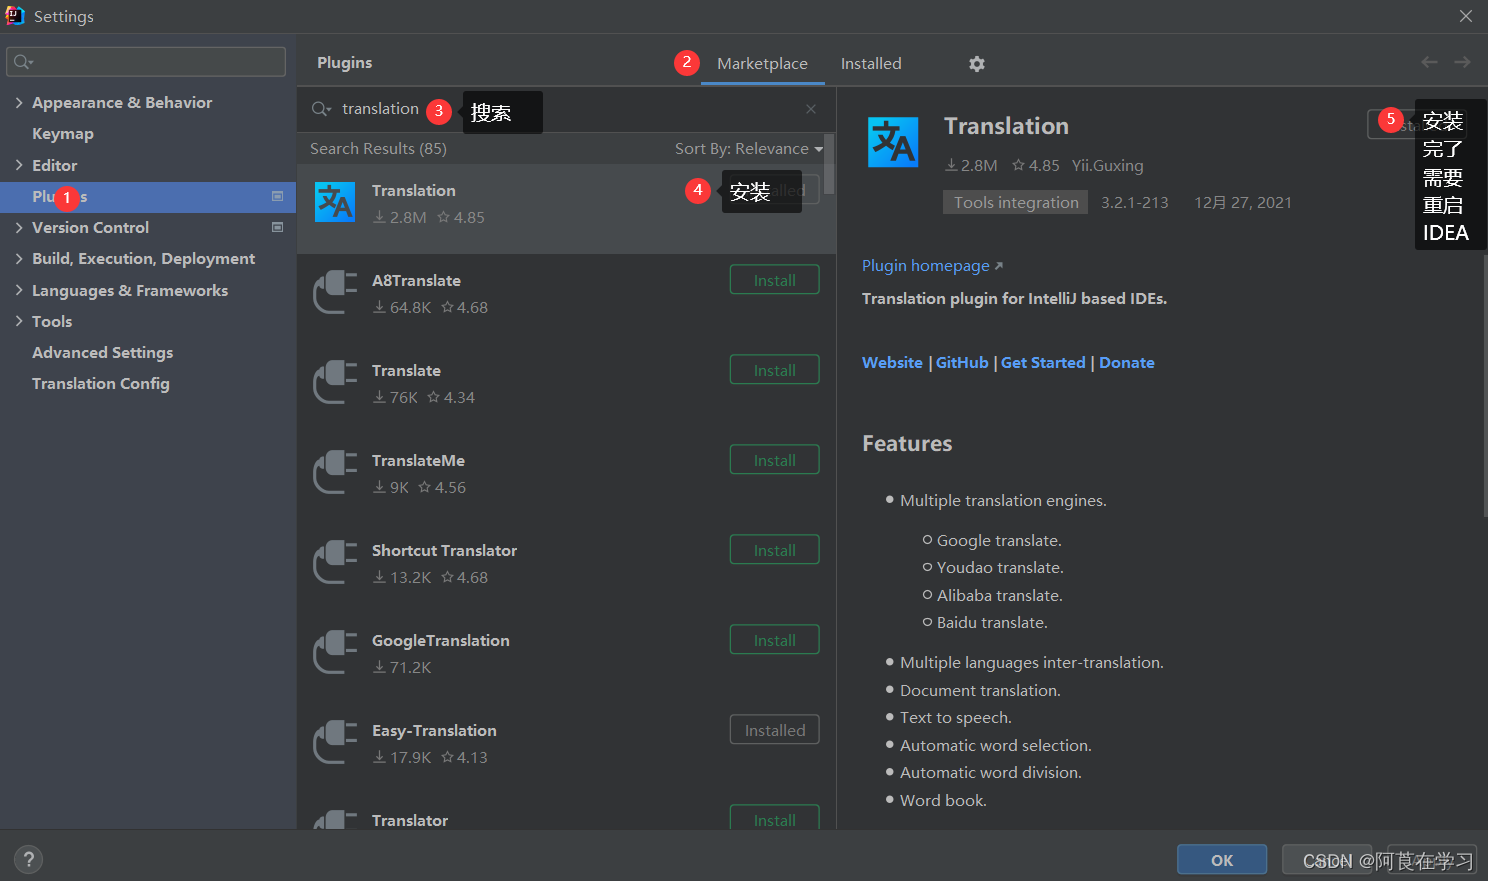The image size is (1488, 881).
Task: Open help with the question mark button
Action: tap(29, 859)
